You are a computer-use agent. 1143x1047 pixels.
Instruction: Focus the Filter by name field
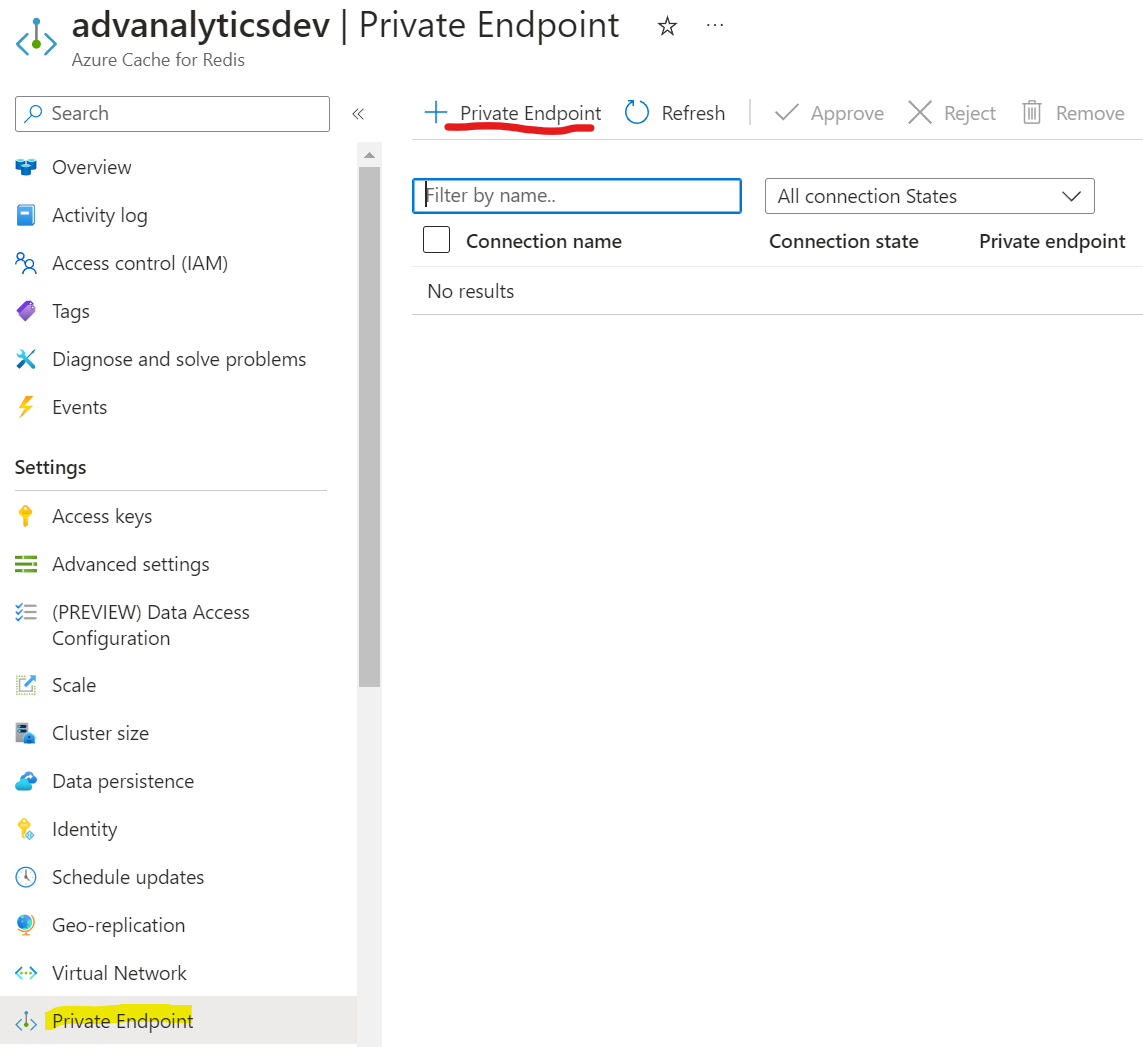pos(577,196)
